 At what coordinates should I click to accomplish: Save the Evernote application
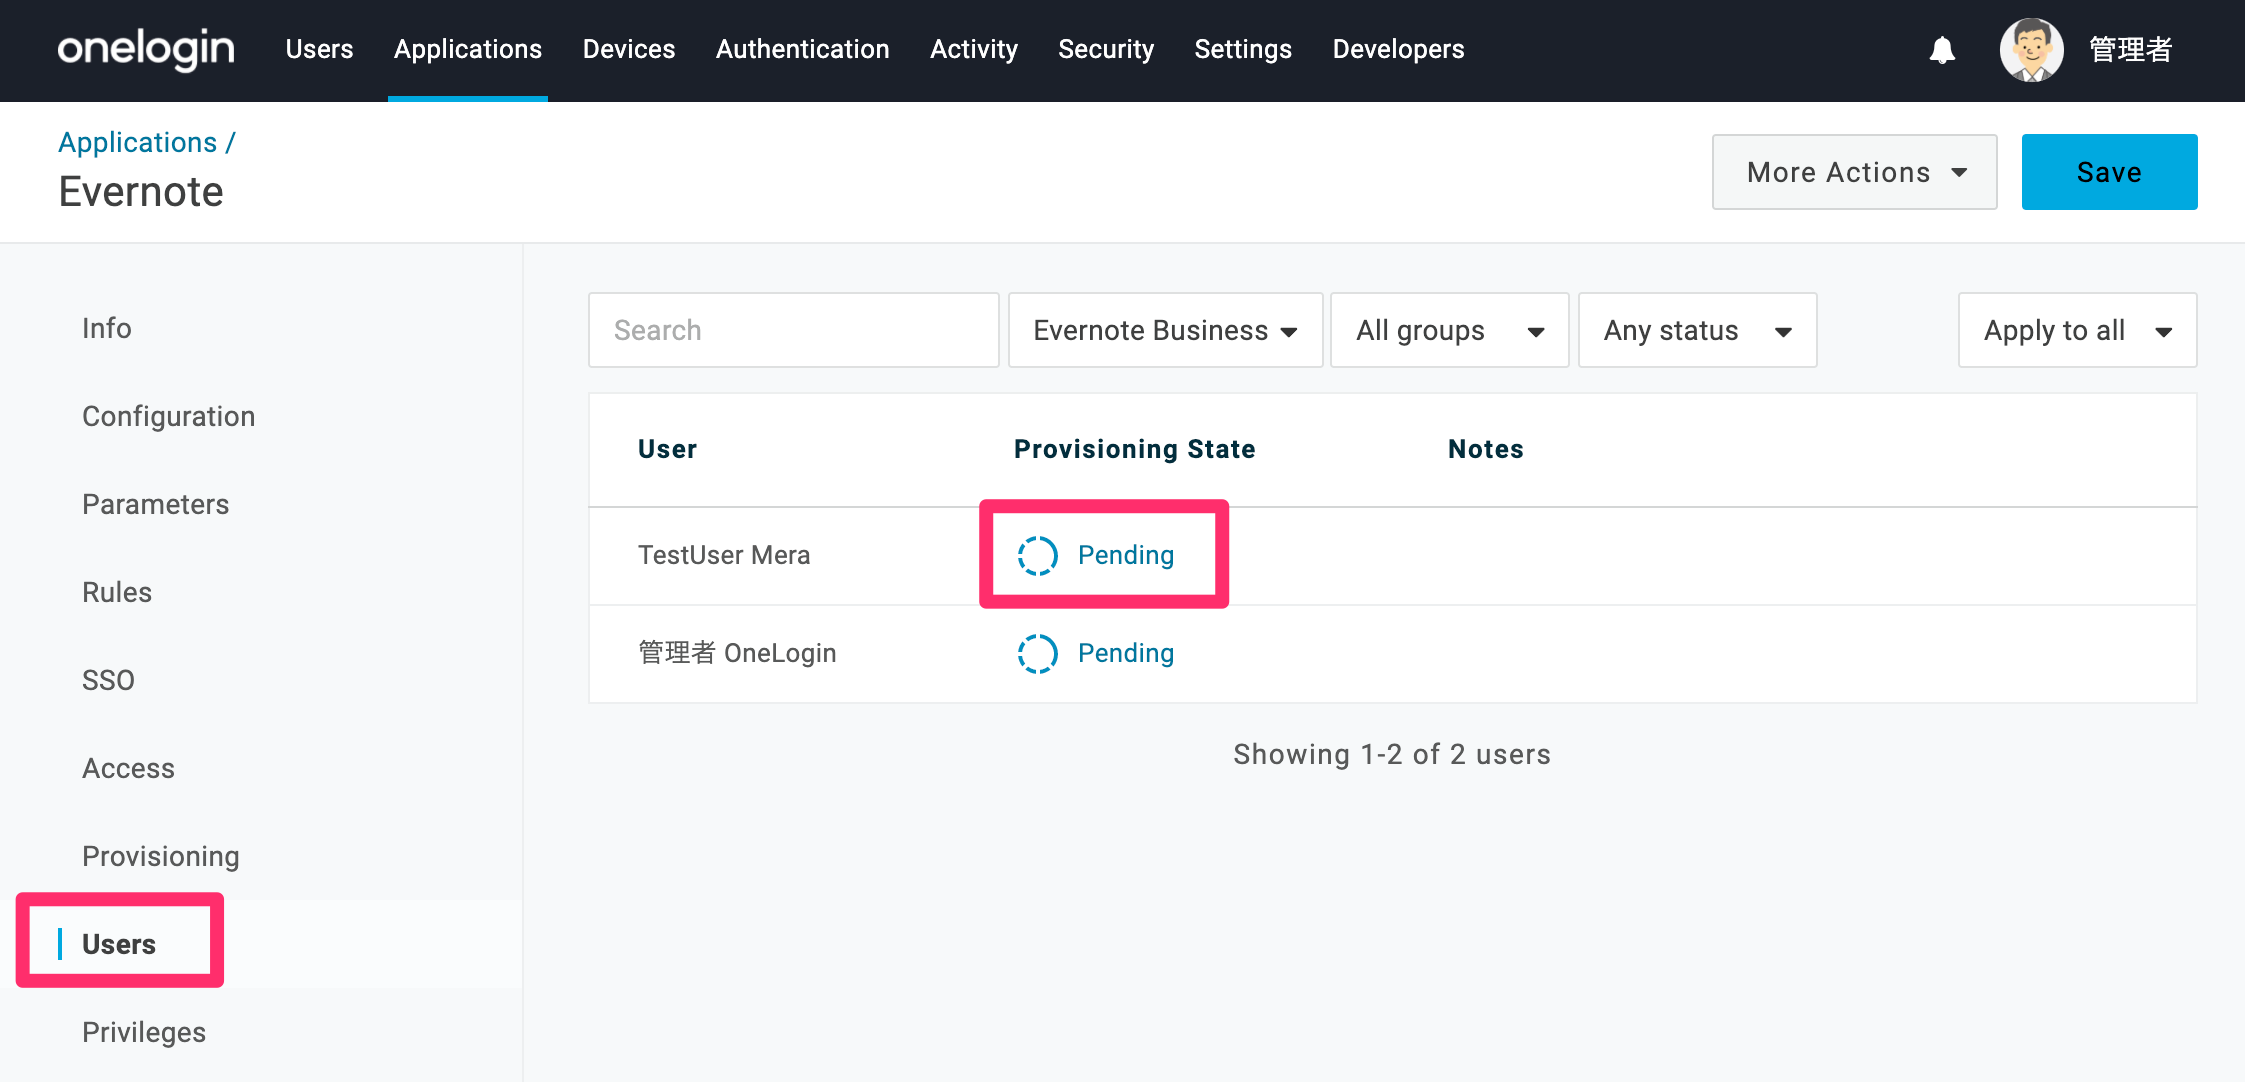2109,172
